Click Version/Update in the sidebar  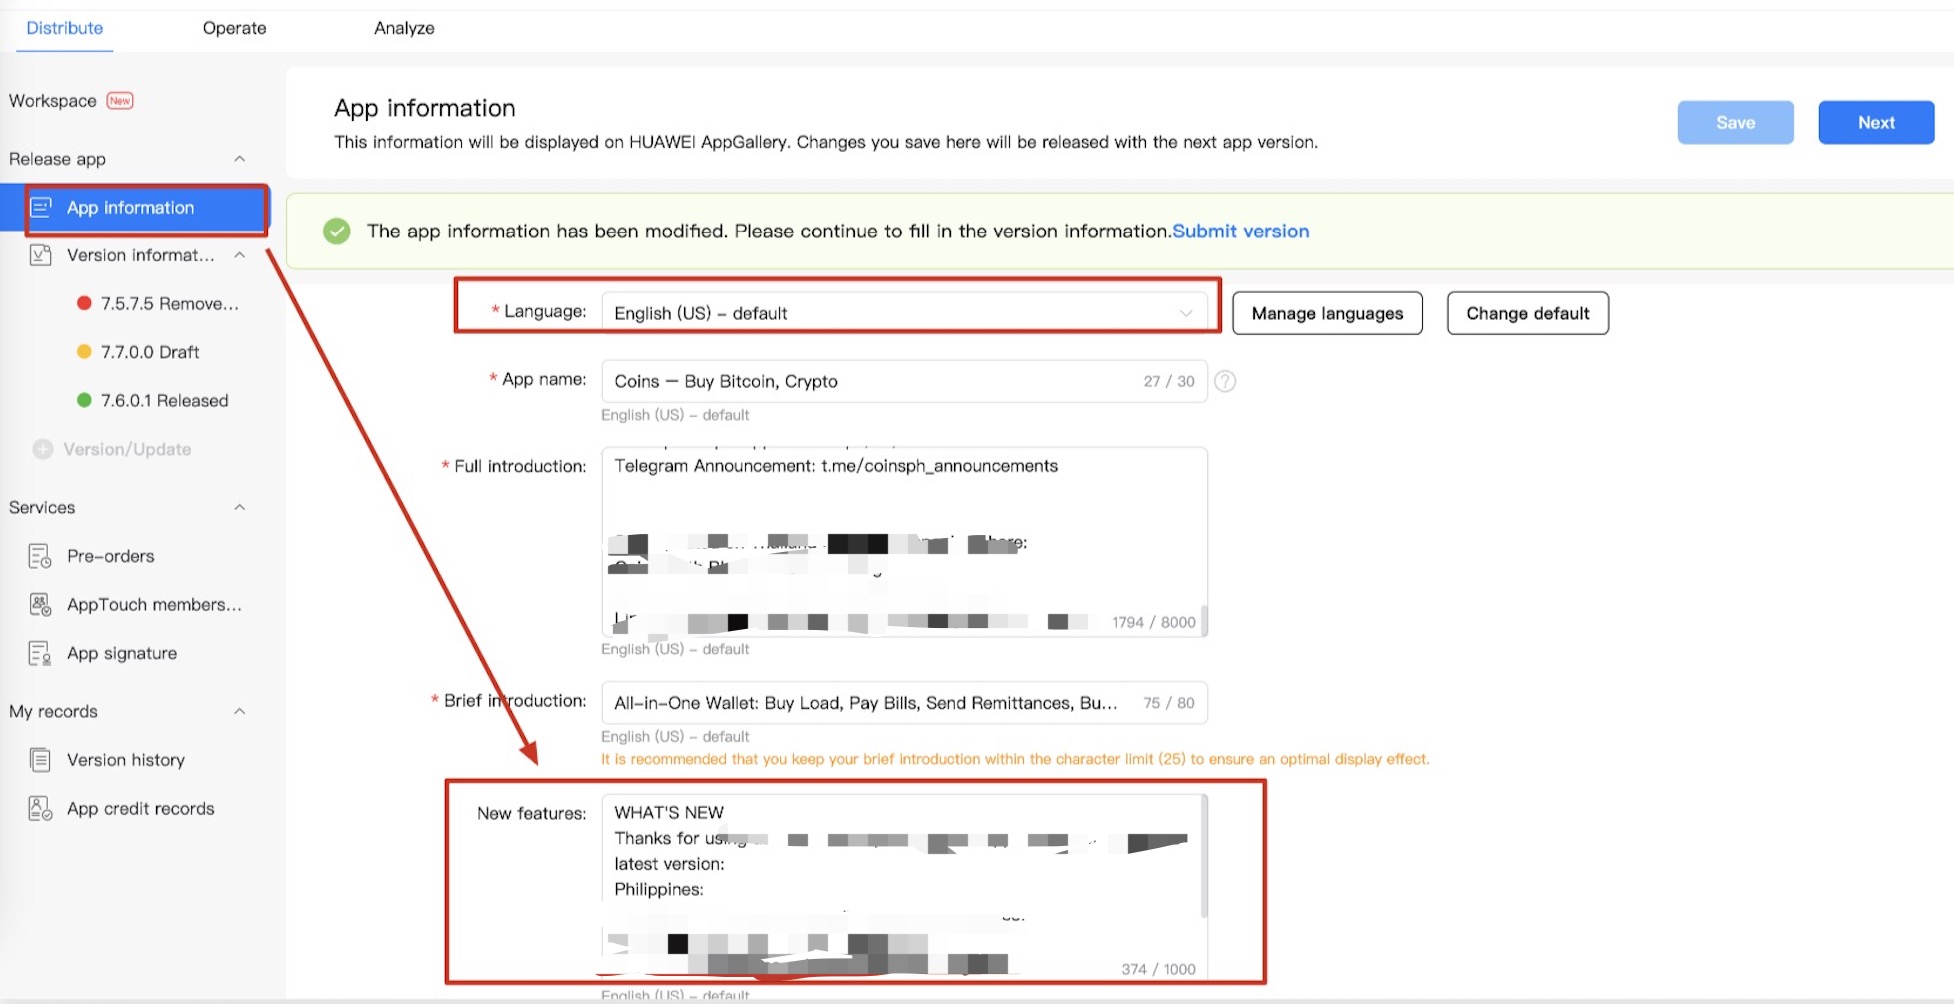click(127, 449)
